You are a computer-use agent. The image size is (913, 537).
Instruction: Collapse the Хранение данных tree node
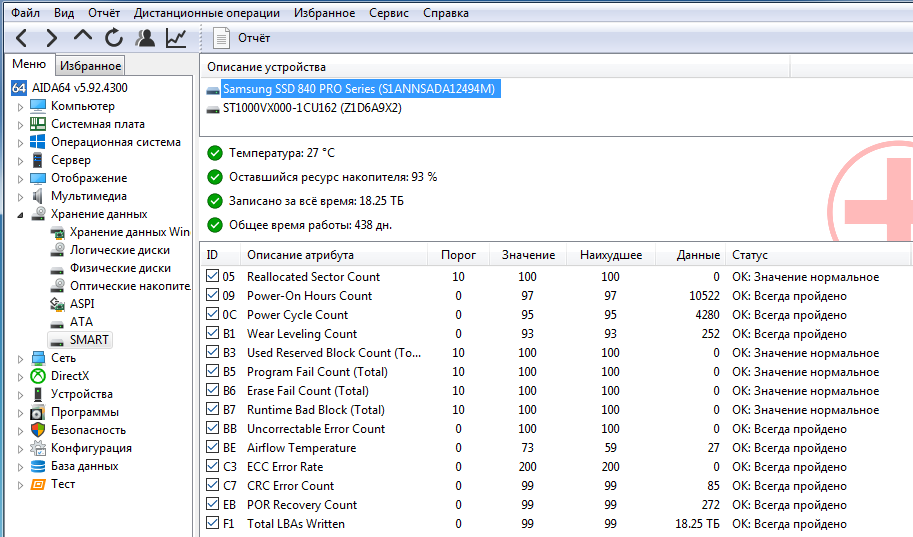tap(20, 215)
